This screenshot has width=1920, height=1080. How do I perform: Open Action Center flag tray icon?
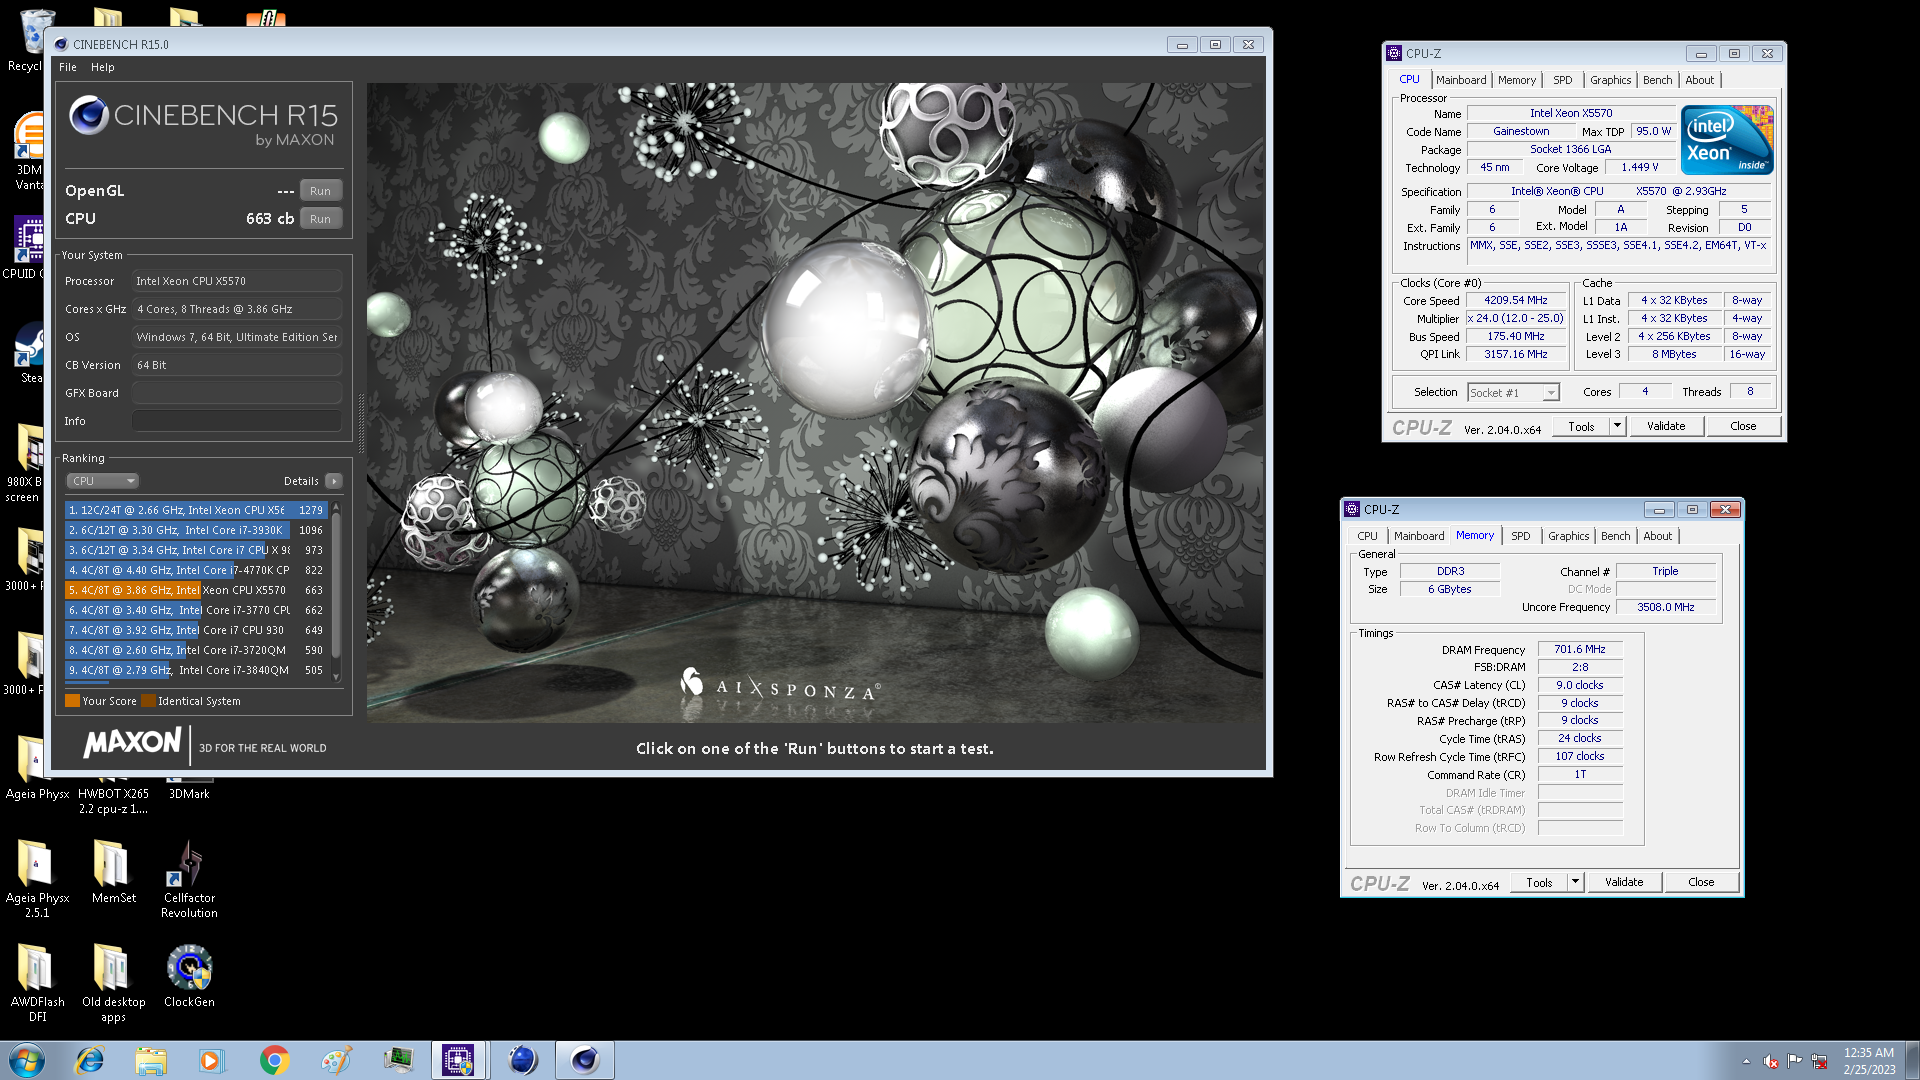1795,1061
